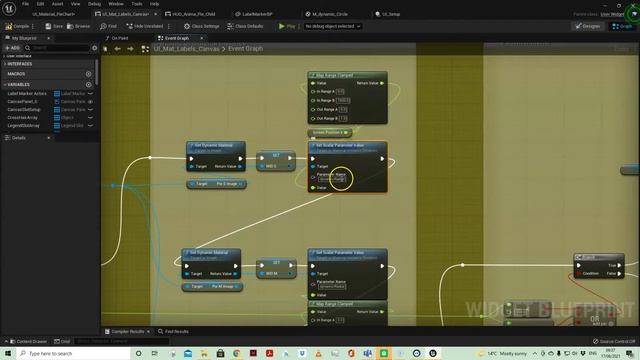Open the Edit menu
This screenshot has width=640, height=360.
(x=40, y=4)
